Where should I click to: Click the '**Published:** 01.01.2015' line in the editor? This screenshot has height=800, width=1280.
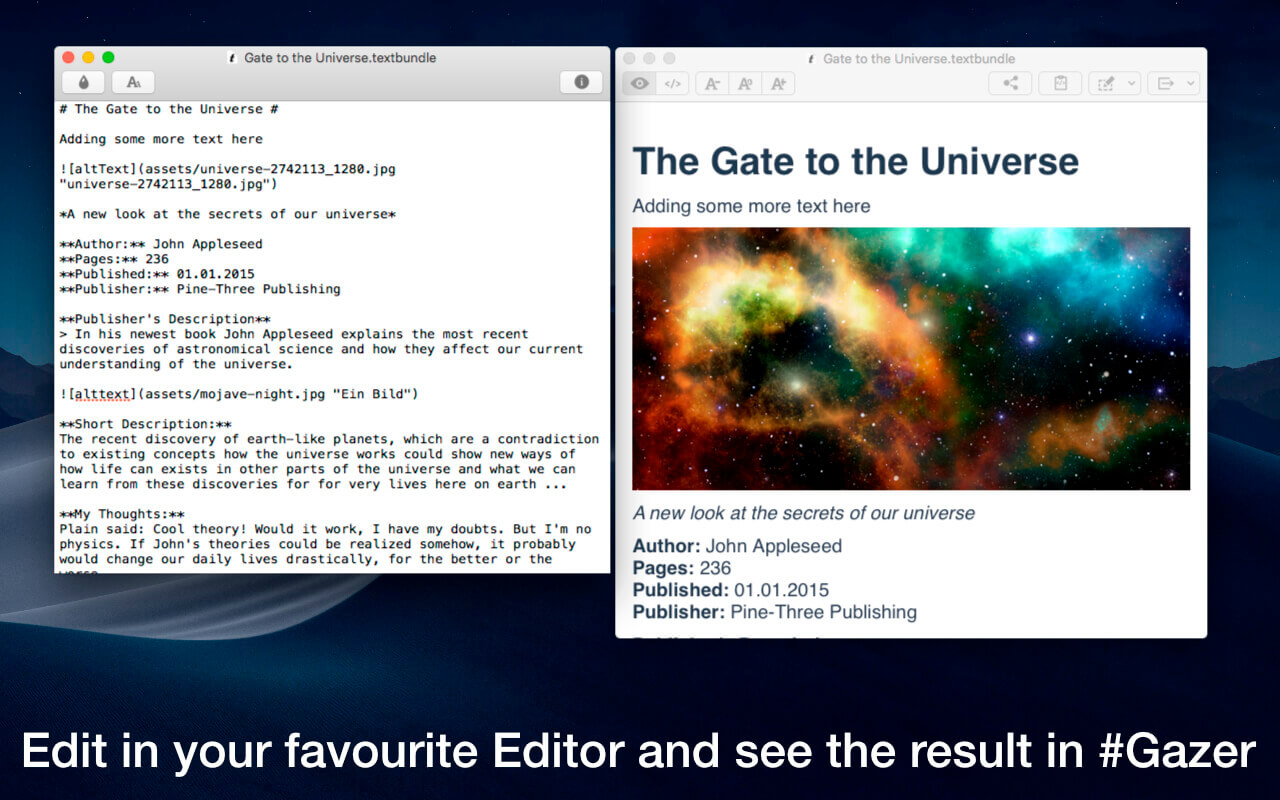click(157, 274)
